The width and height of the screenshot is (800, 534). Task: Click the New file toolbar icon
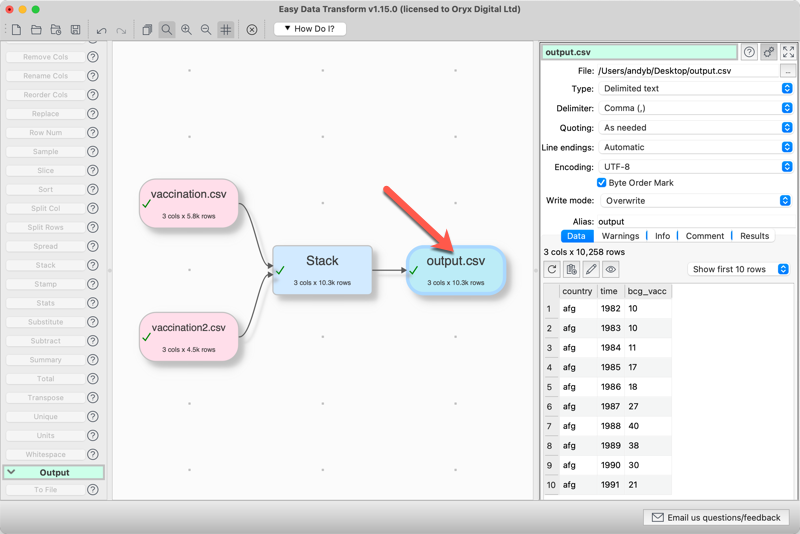[16, 30]
